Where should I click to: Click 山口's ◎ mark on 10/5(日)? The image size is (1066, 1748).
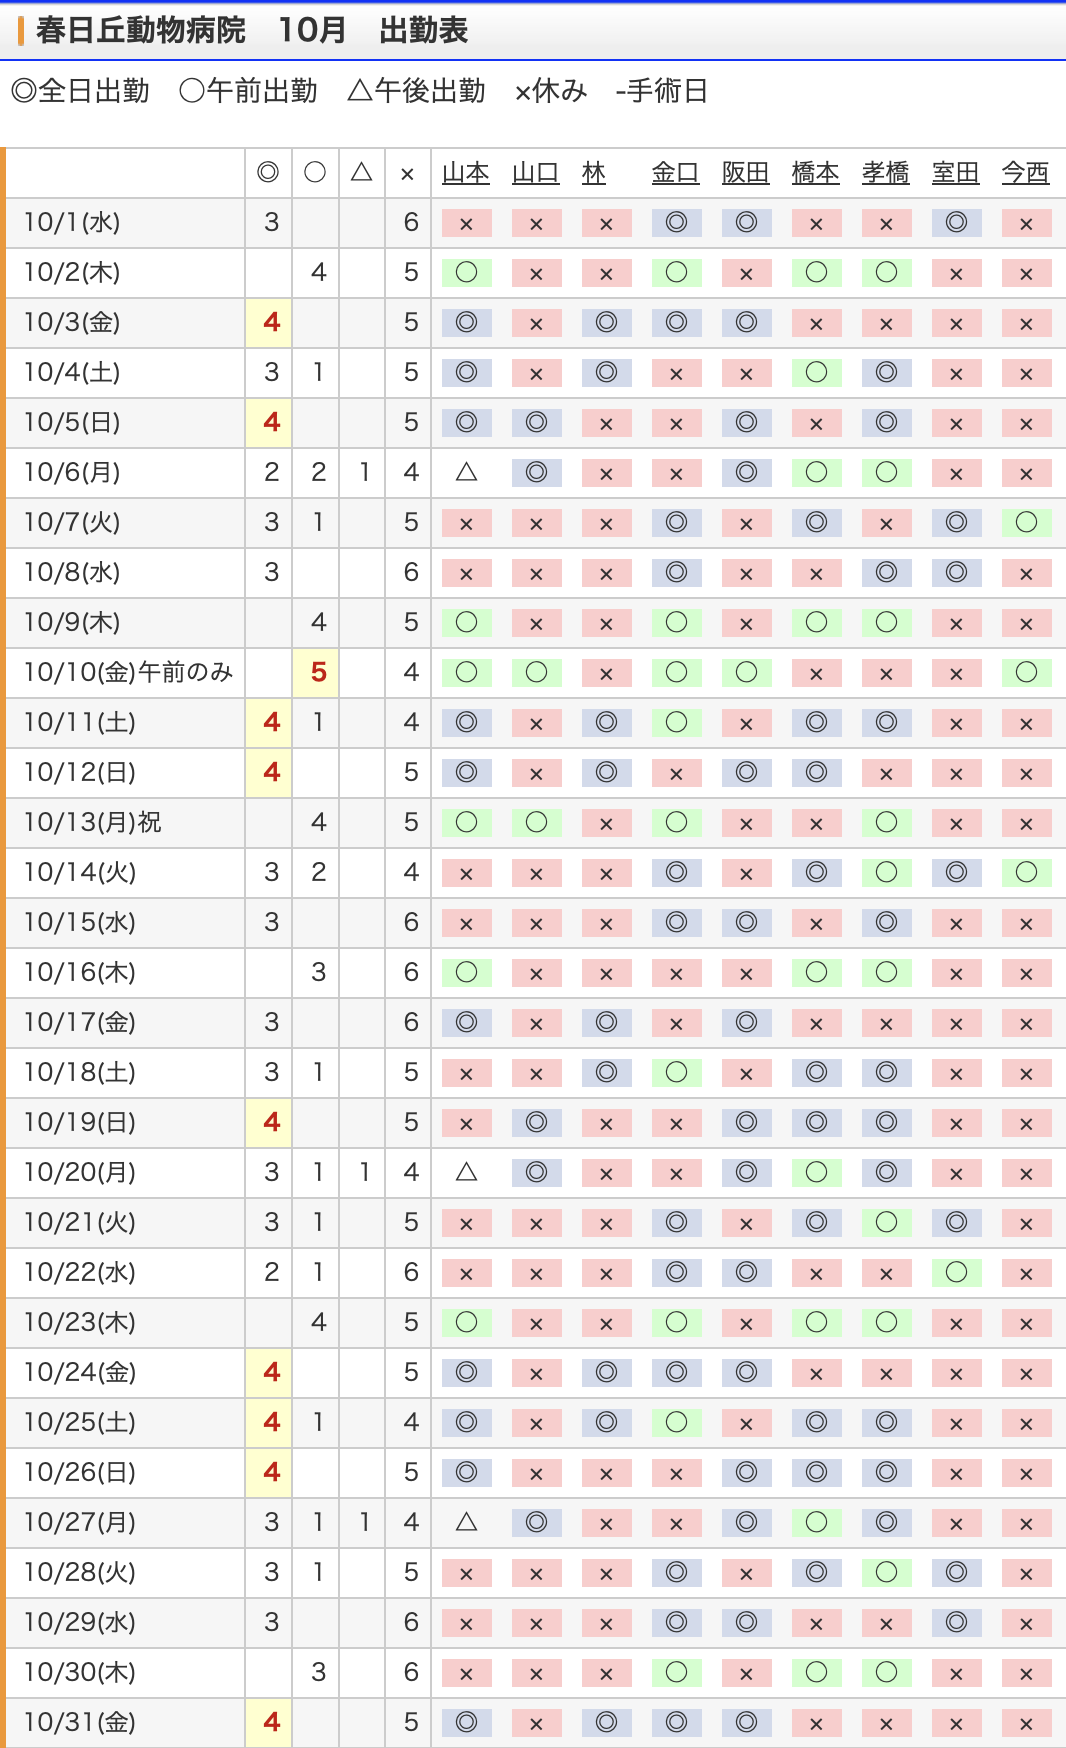[x=536, y=422]
